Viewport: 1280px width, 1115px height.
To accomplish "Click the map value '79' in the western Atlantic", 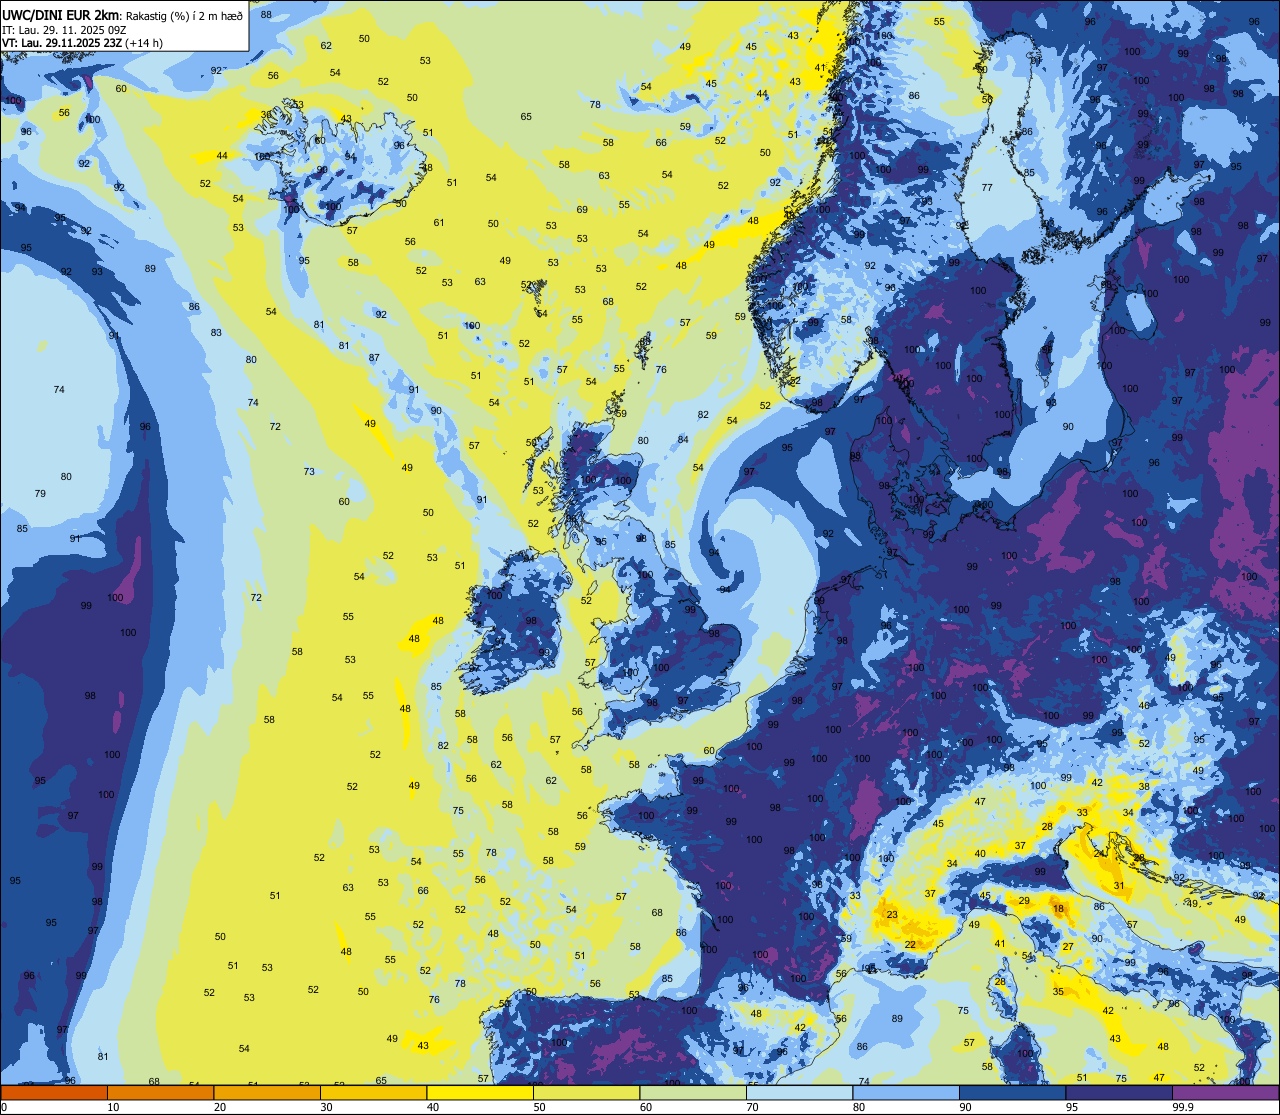I will tap(40, 493).
